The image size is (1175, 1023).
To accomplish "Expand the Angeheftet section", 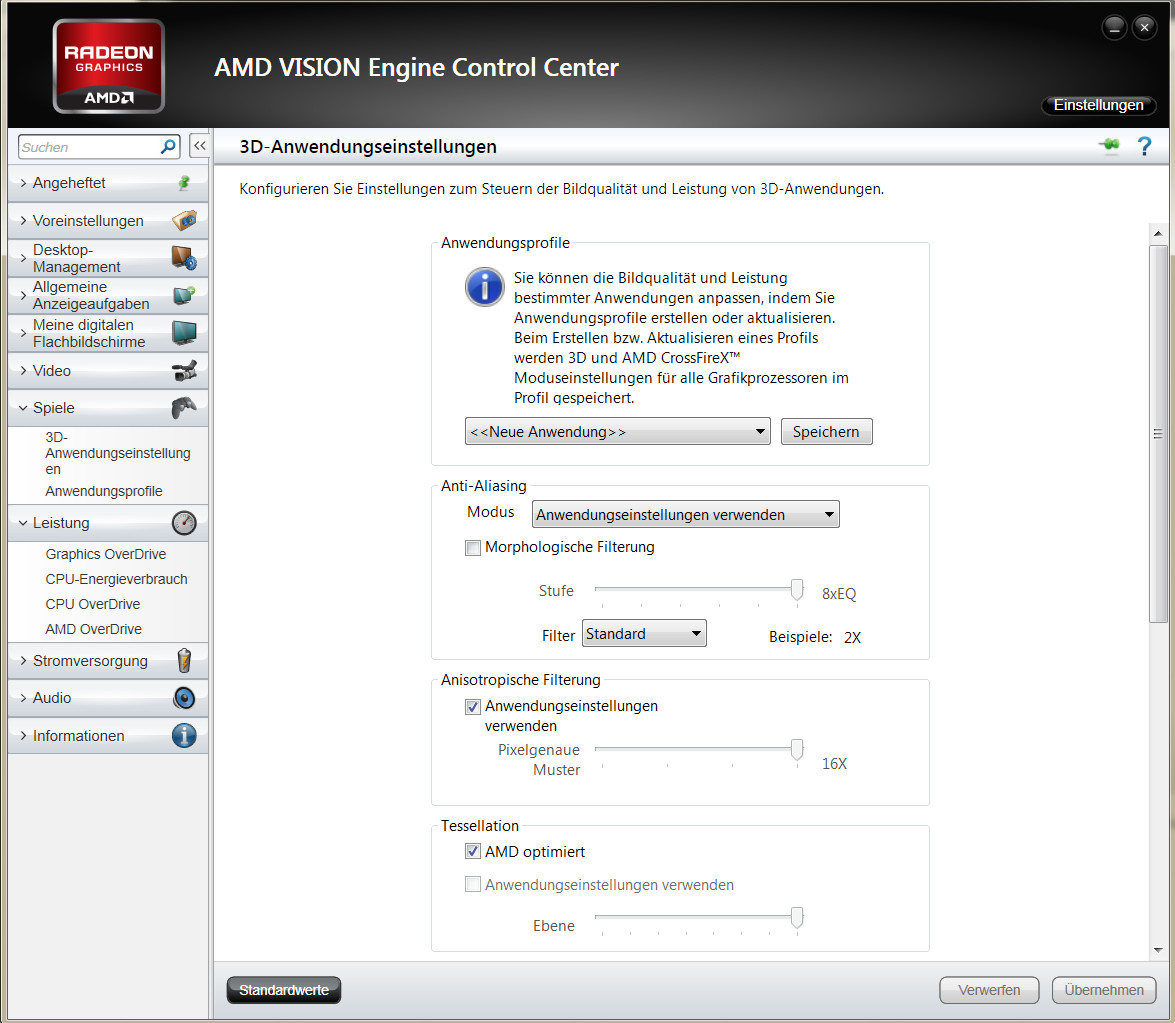I will tap(108, 183).
